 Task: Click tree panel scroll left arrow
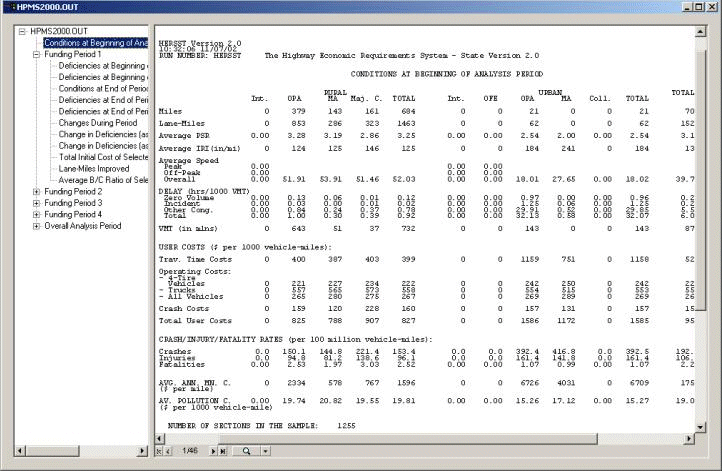click(20, 451)
